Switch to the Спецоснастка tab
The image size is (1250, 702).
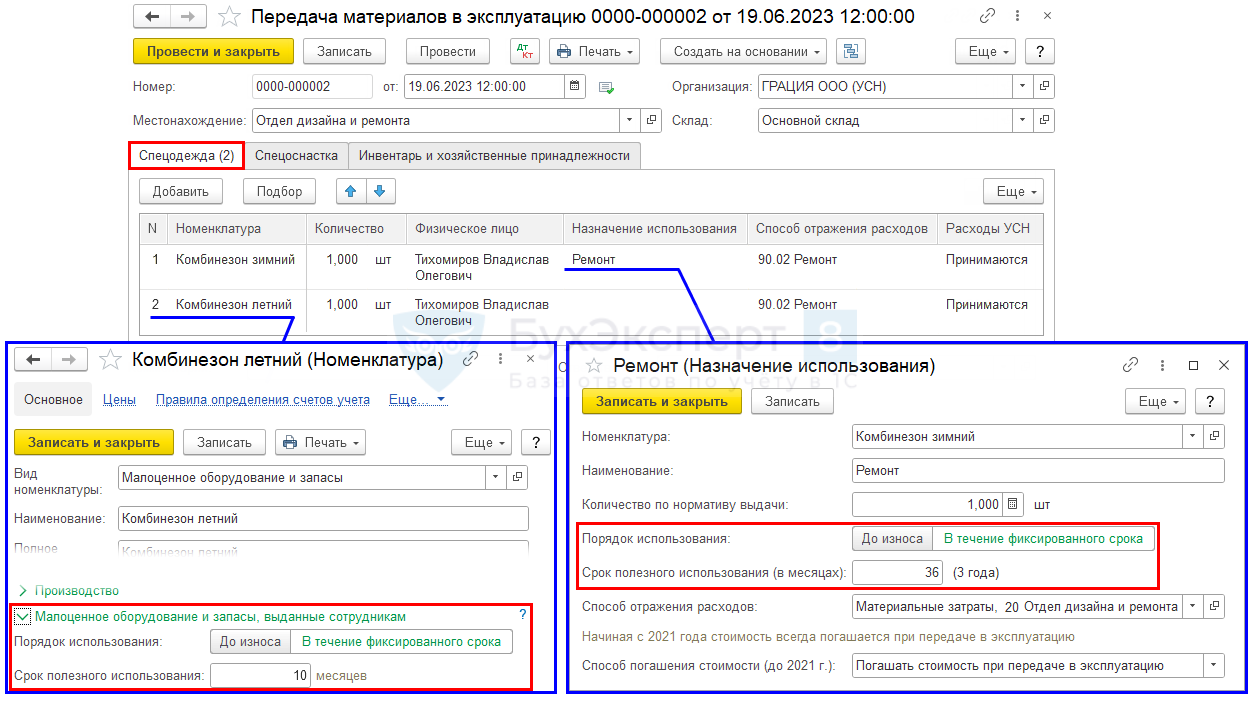296,156
